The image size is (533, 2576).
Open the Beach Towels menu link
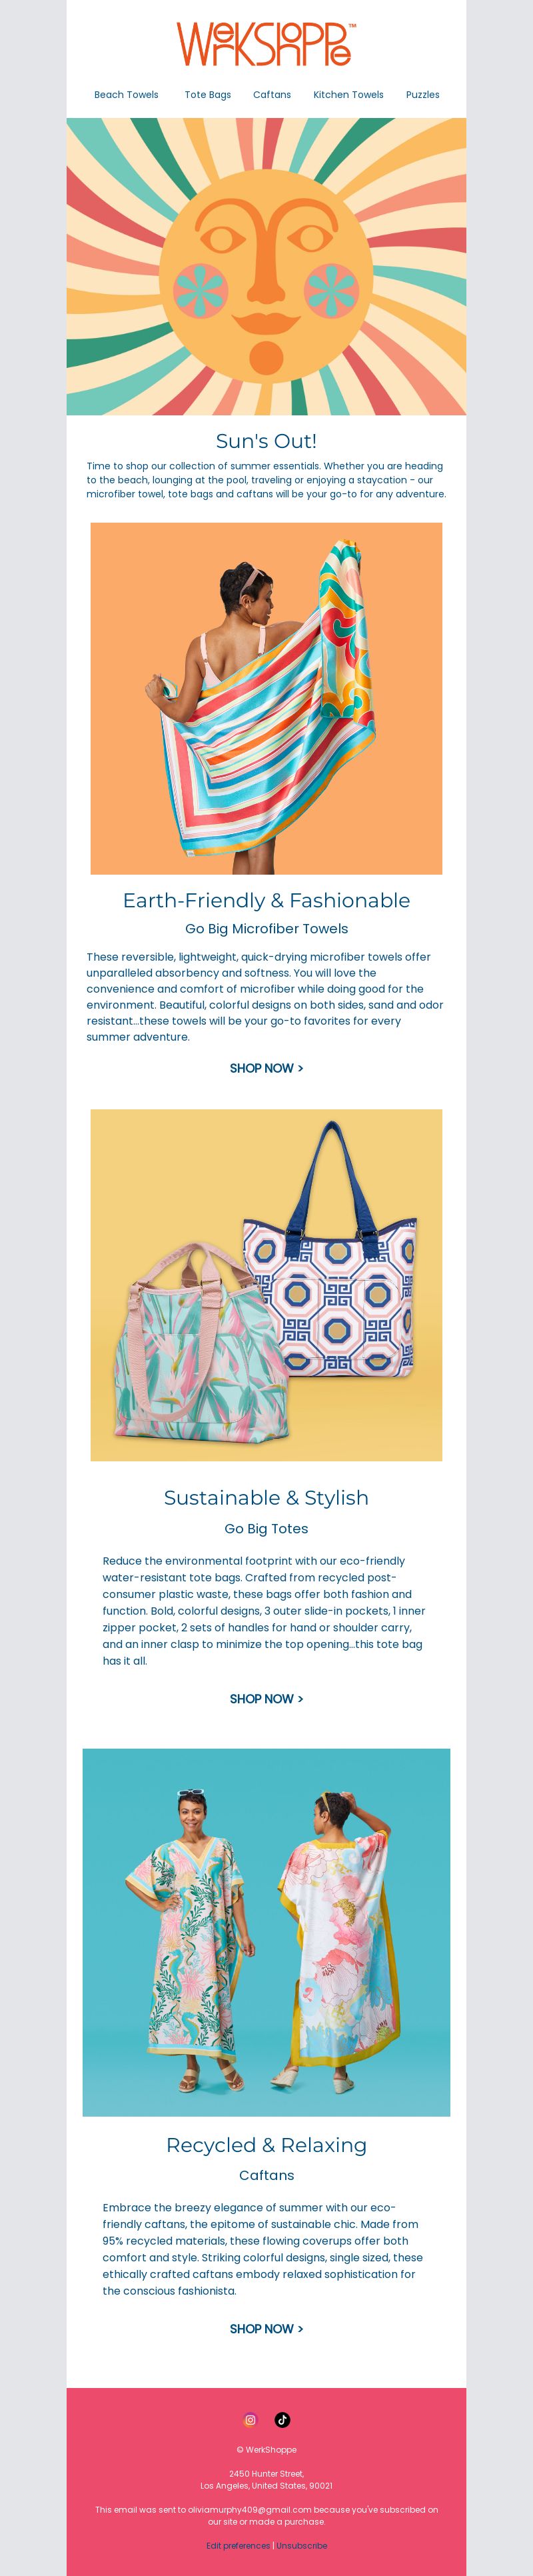pyautogui.click(x=126, y=95)
